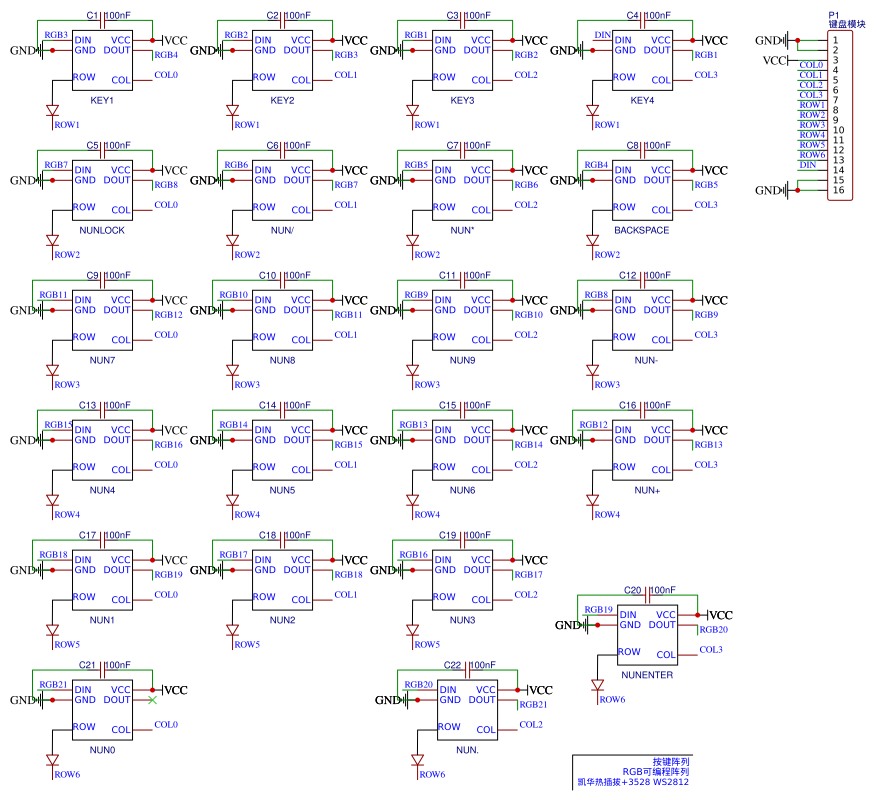Image resolution: width=876 pixels, height=800 pixels.
Task: Select the P1 connector body
Action: (840, 115)
